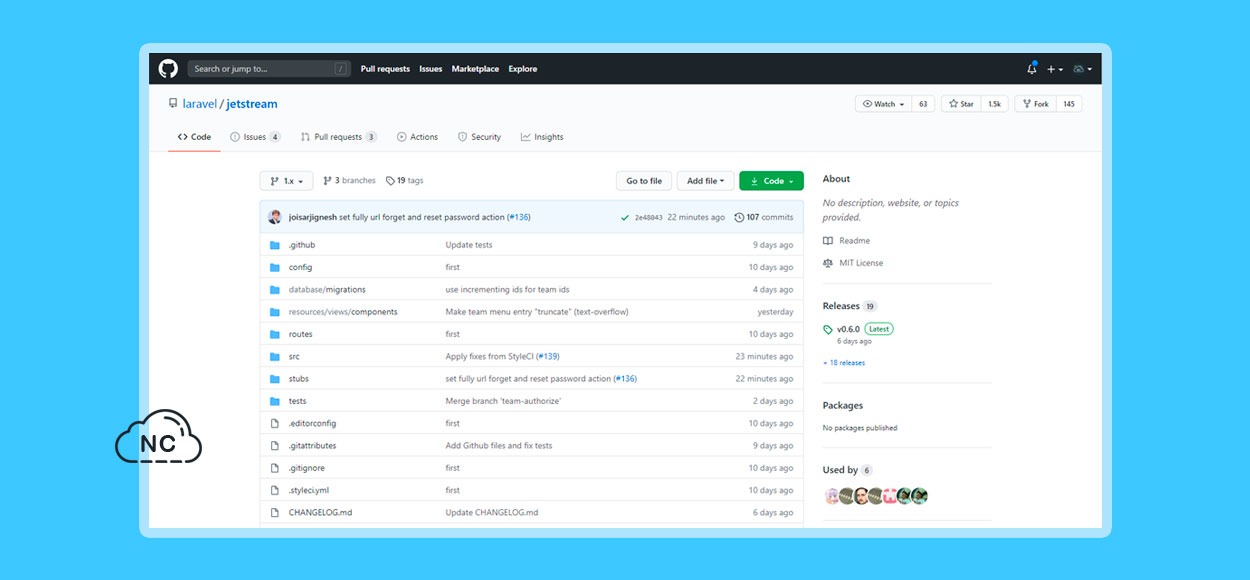The width and height of the screenshot is (1250, 580).
Task: Open the routes folder
Action: [x=301, y=334]
